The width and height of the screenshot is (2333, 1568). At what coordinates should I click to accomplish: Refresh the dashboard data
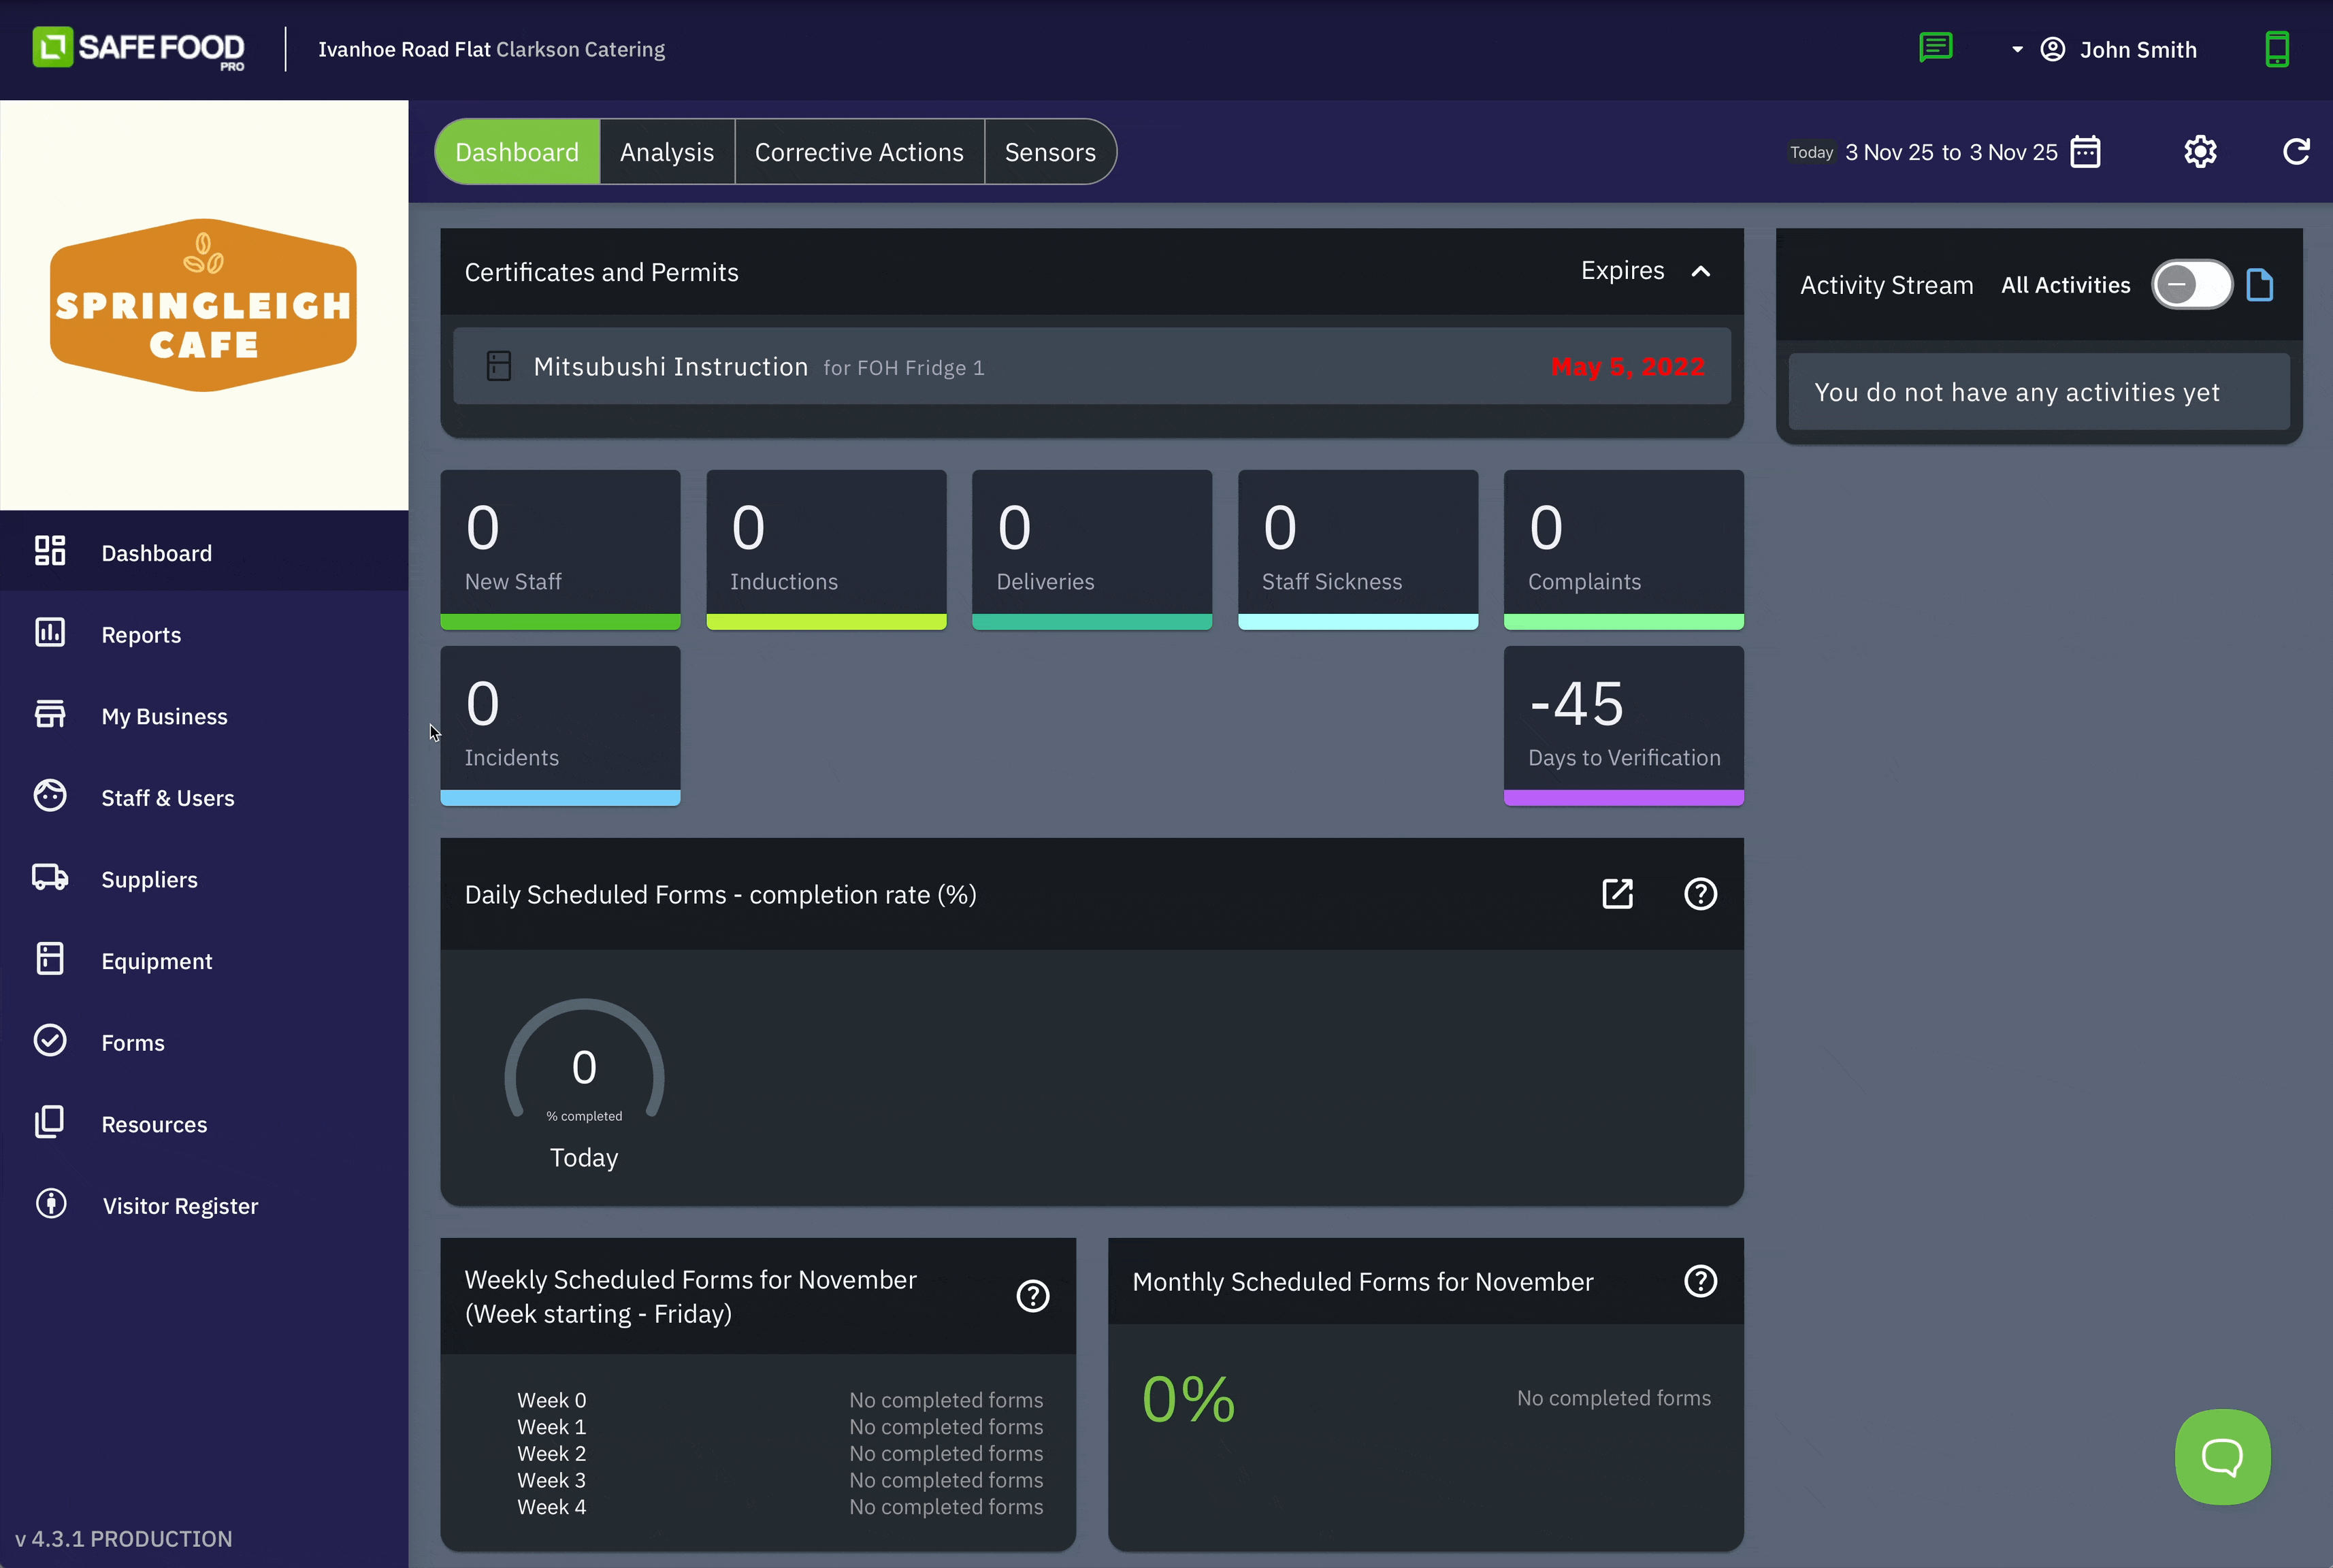click(2296, 152)
